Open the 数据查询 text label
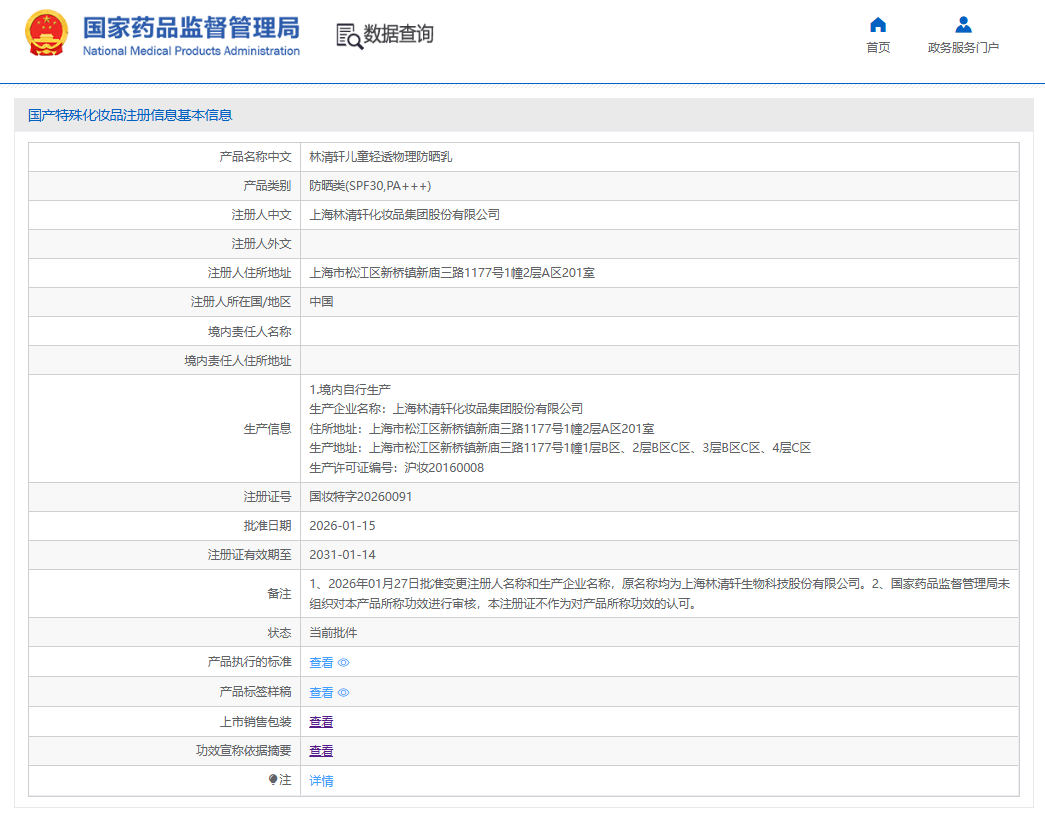 tap(398, 35)
